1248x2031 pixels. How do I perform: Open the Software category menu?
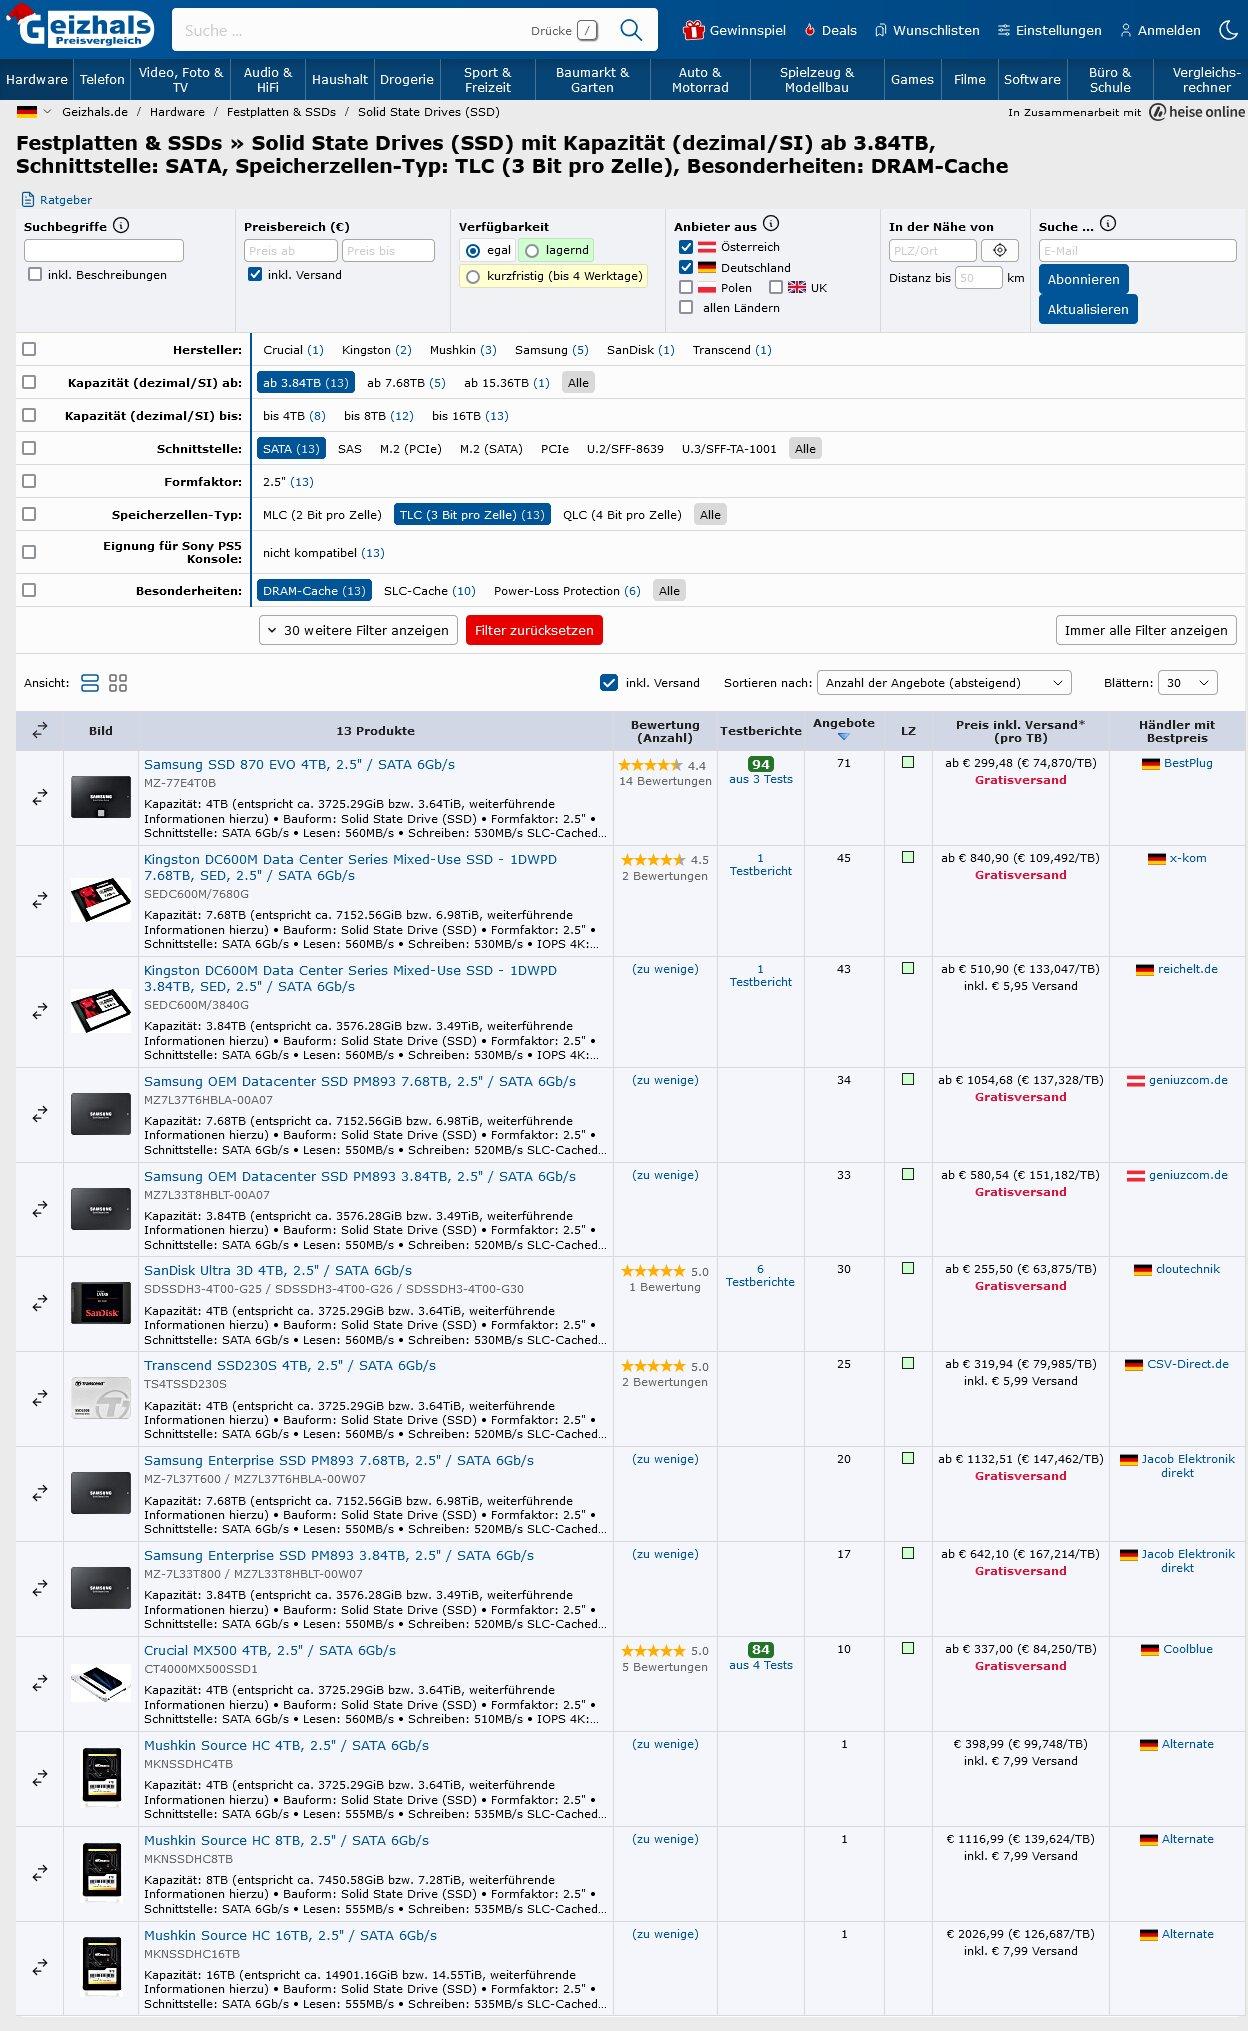tap(1032, 79)
